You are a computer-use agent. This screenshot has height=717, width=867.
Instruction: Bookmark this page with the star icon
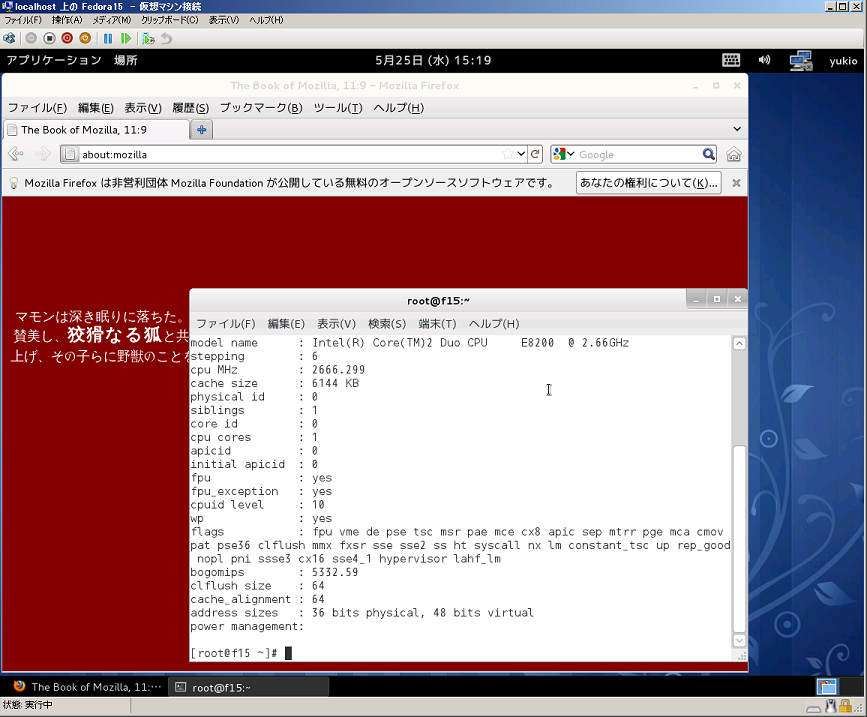pos(508,154)
